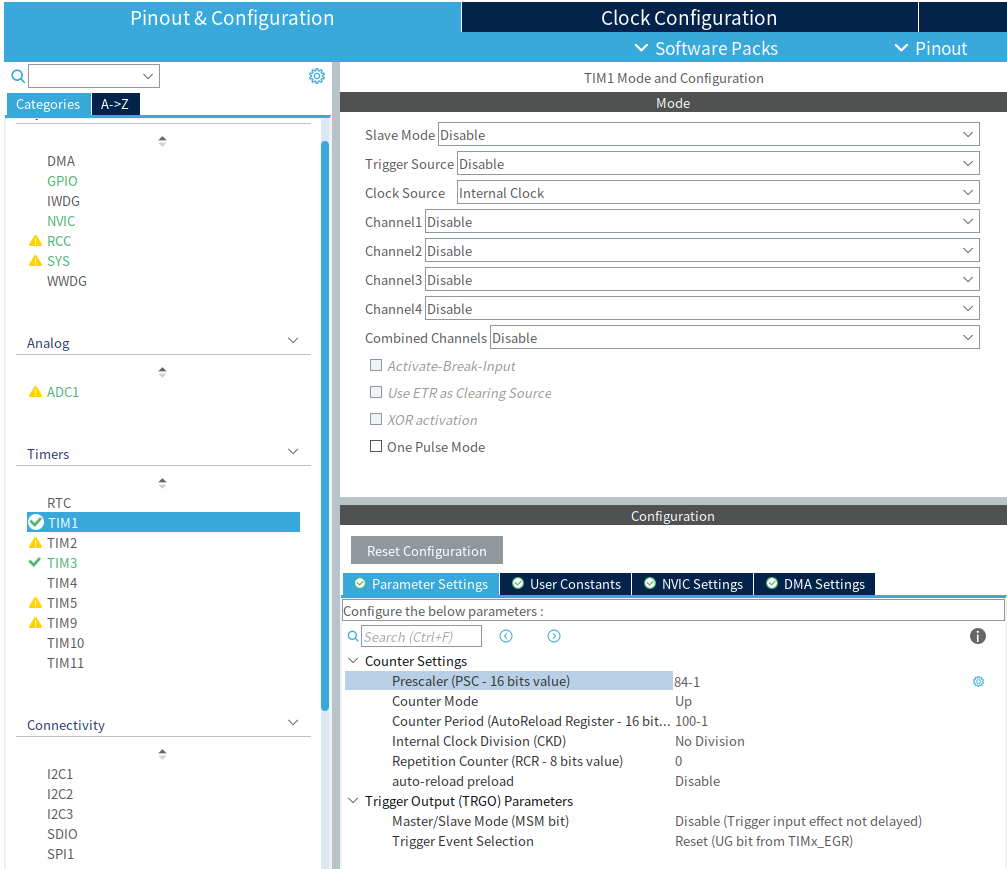Viewport: 1007px width, 869px height.
Task: Open the DMA Settings tab
Action: pos(814,584)
